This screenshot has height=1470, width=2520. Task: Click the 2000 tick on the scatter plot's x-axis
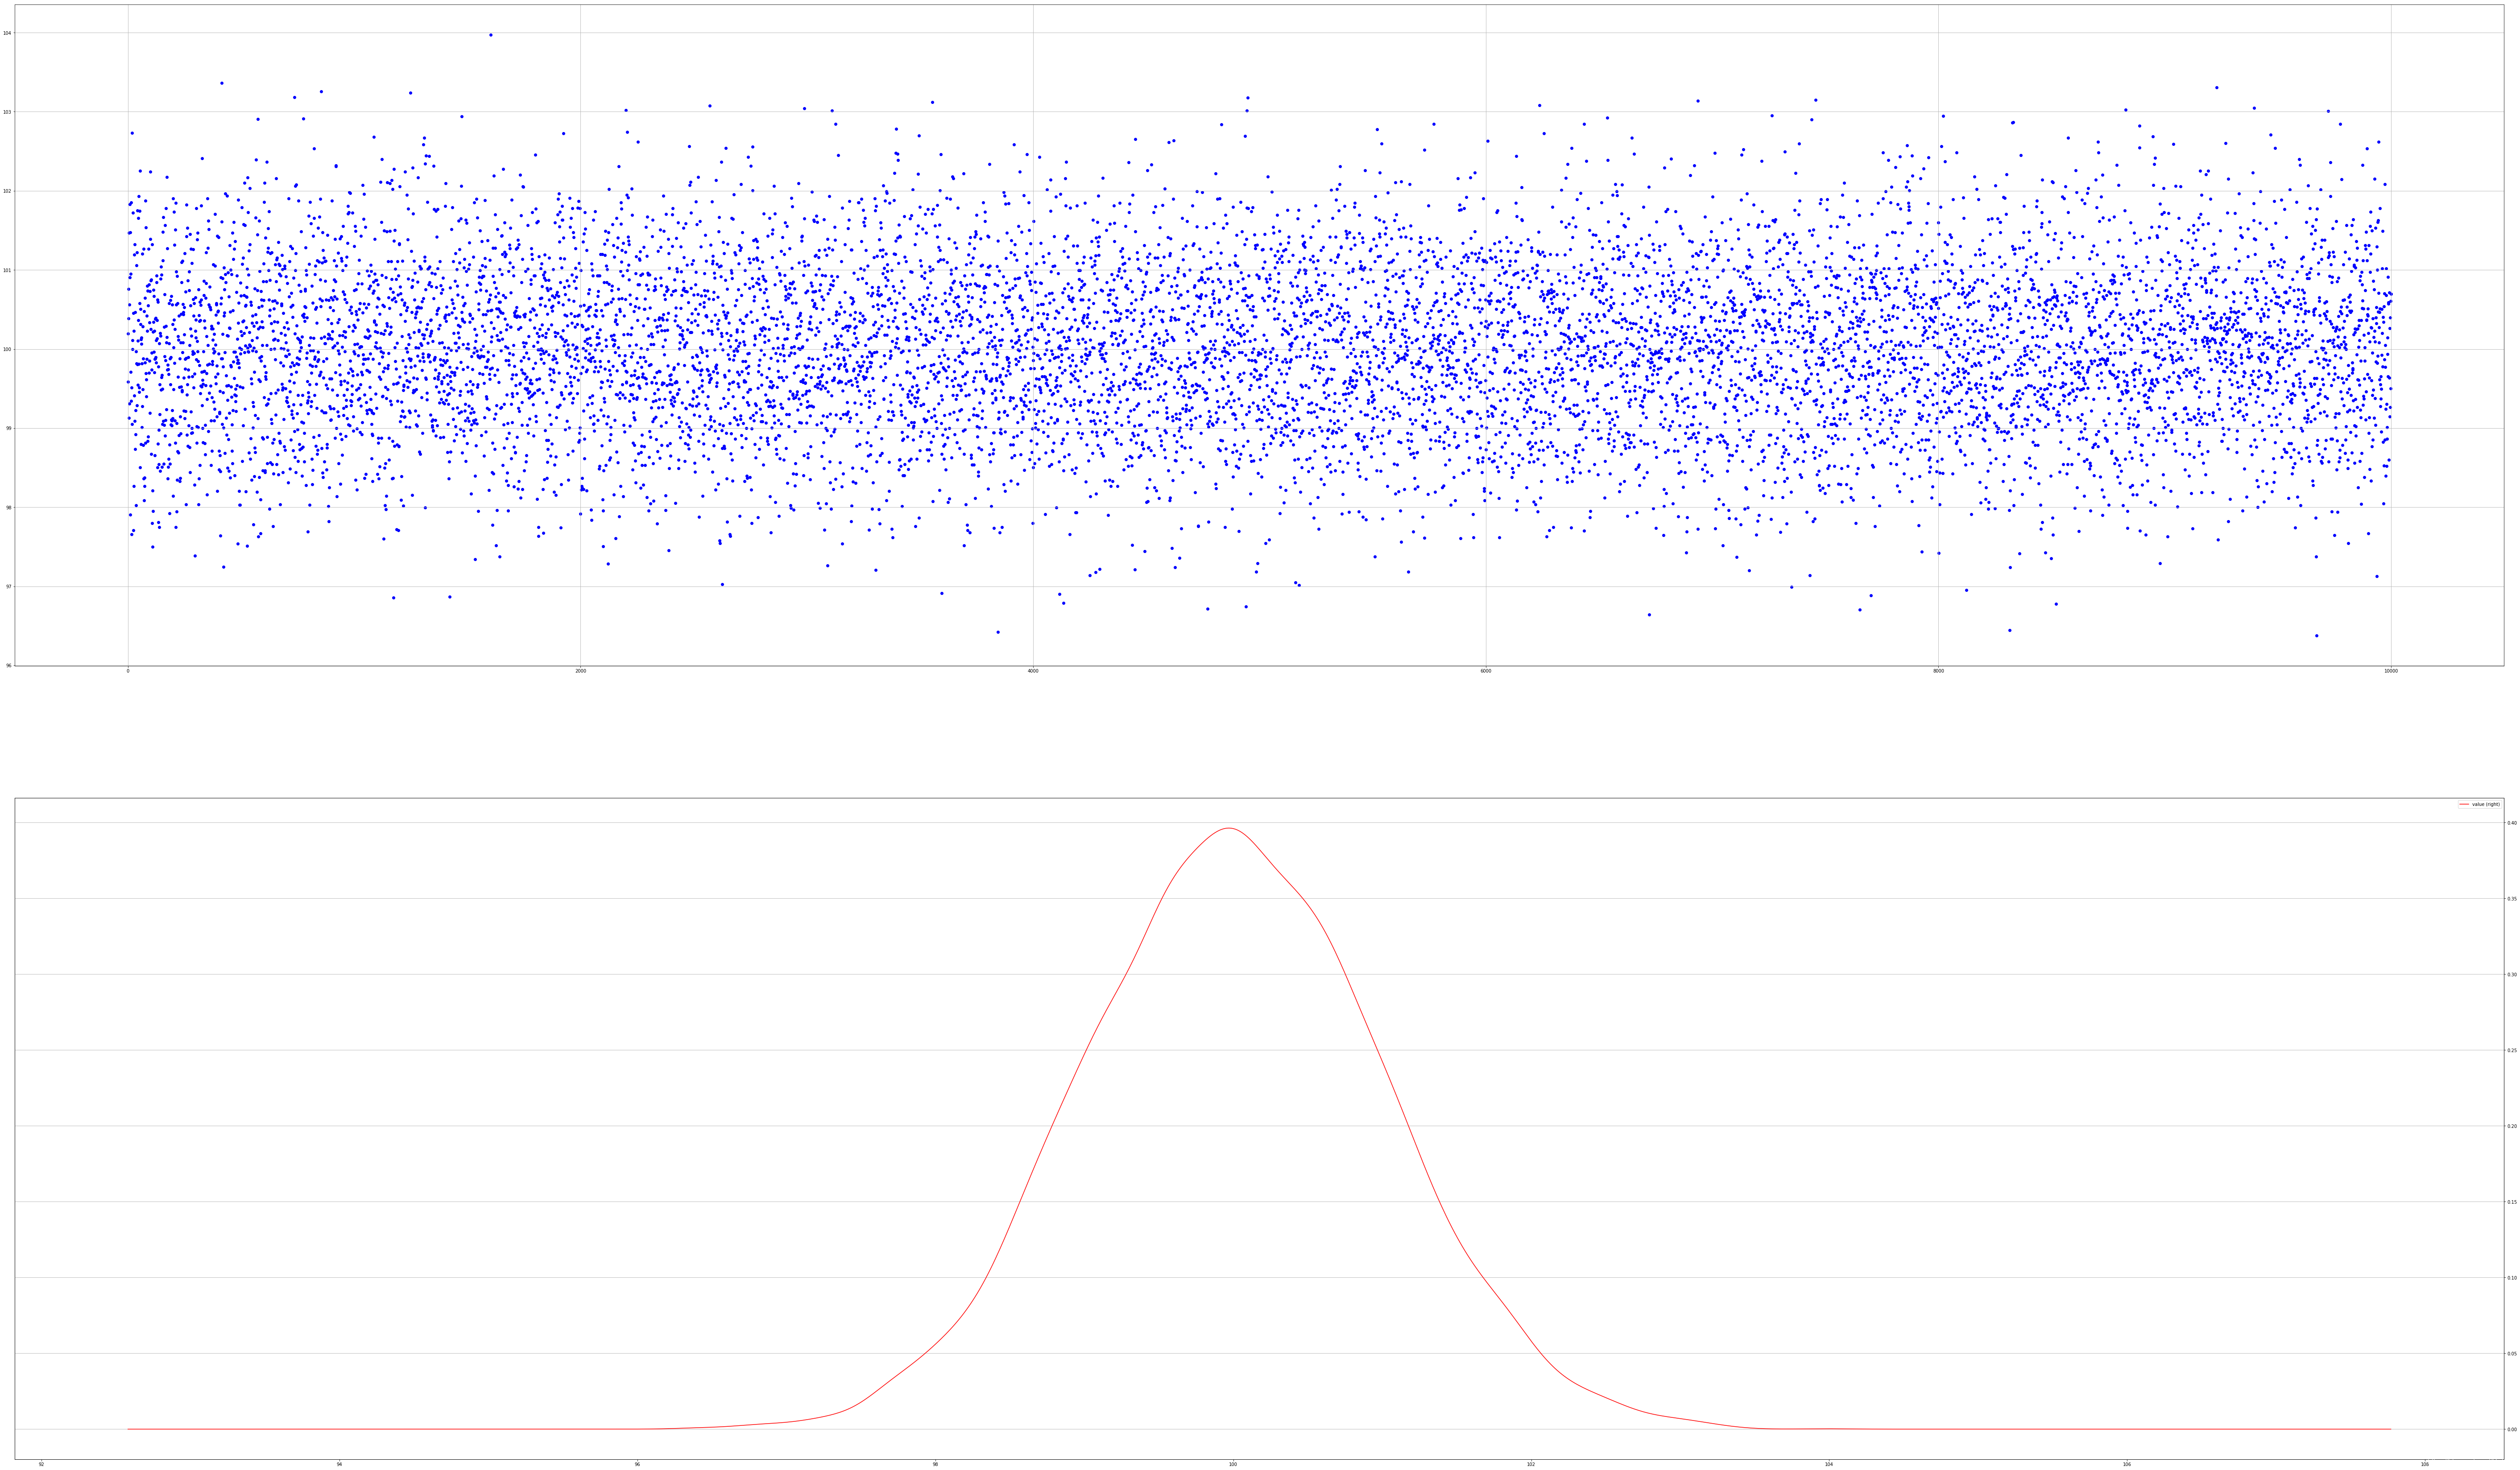click(580, 671)
